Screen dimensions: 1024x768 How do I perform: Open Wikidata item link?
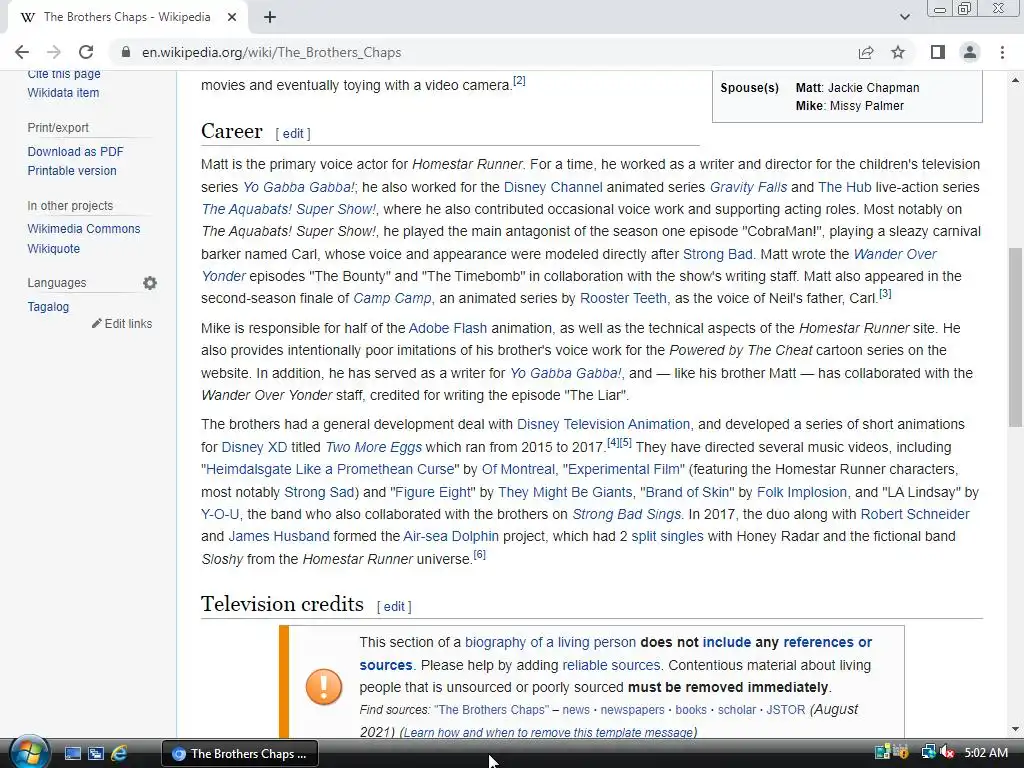point(63,93)
